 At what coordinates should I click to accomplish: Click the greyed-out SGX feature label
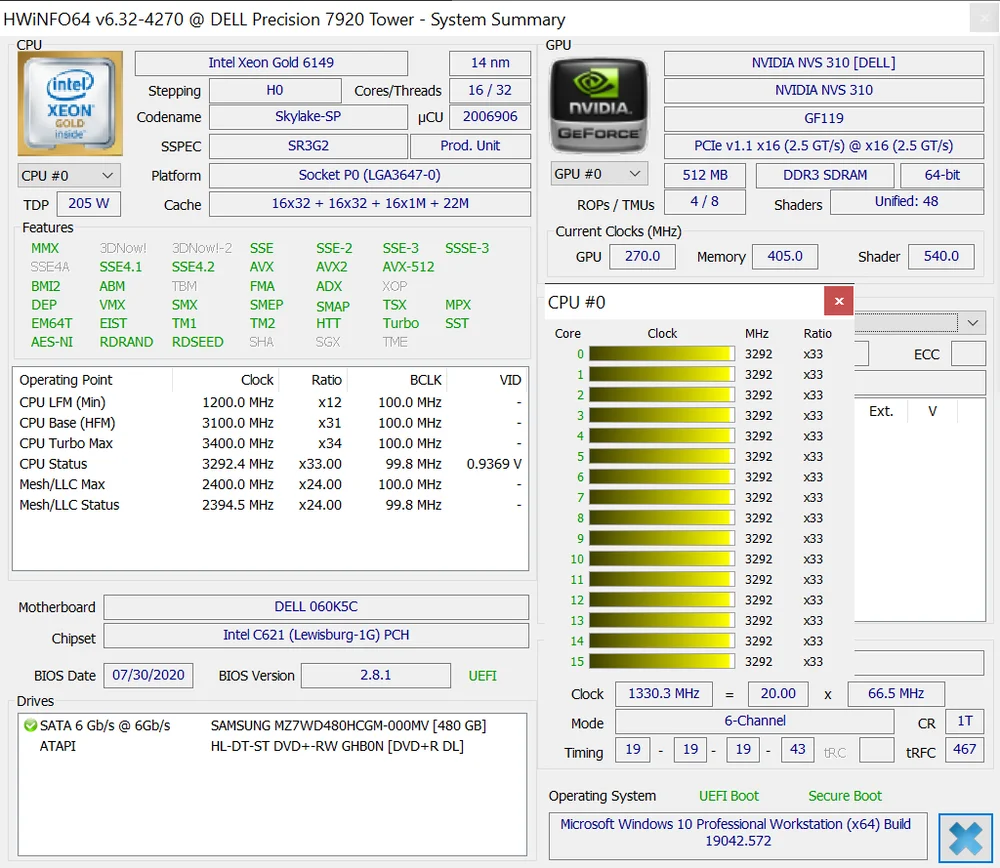click(328, 342)
